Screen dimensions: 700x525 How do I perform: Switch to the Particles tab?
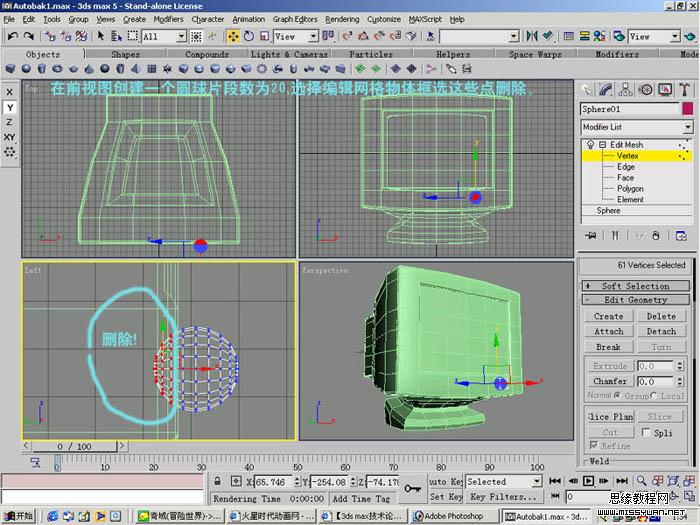pyautogui.click(x=371, y=54)
